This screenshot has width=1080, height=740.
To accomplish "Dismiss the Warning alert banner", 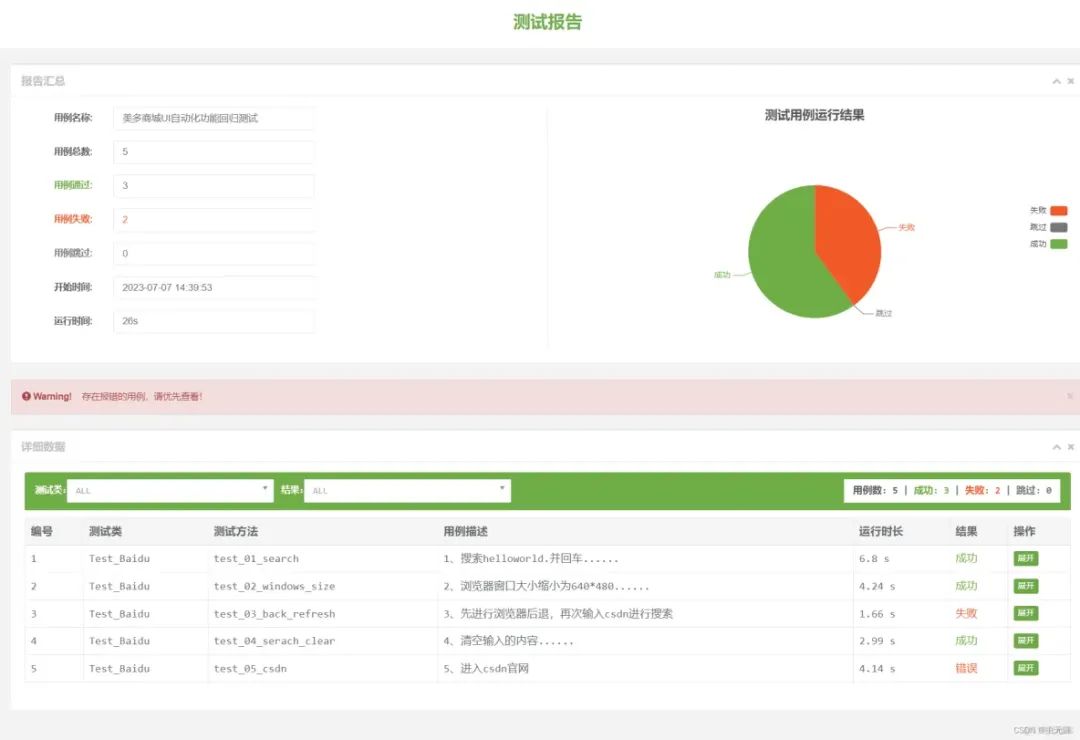I will coord(1068,396).
